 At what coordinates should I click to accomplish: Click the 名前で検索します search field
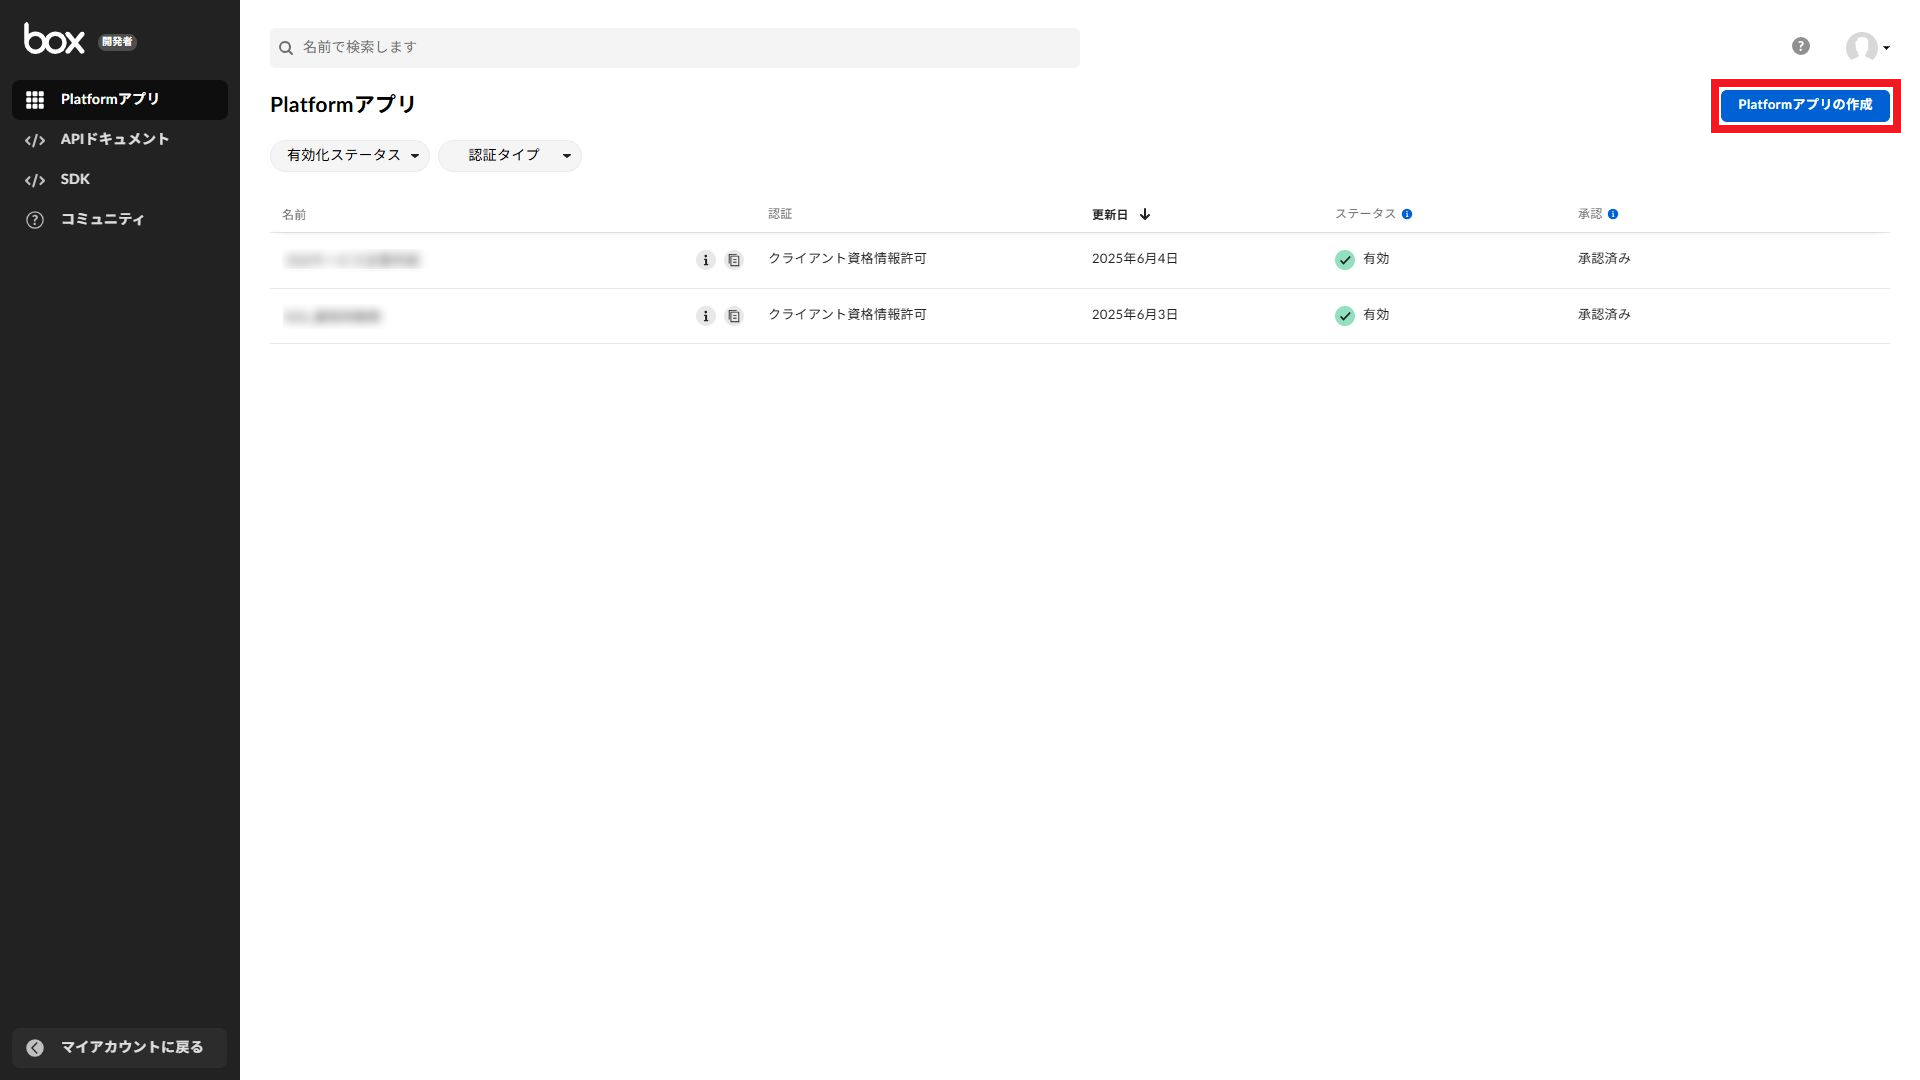(675, 47)
